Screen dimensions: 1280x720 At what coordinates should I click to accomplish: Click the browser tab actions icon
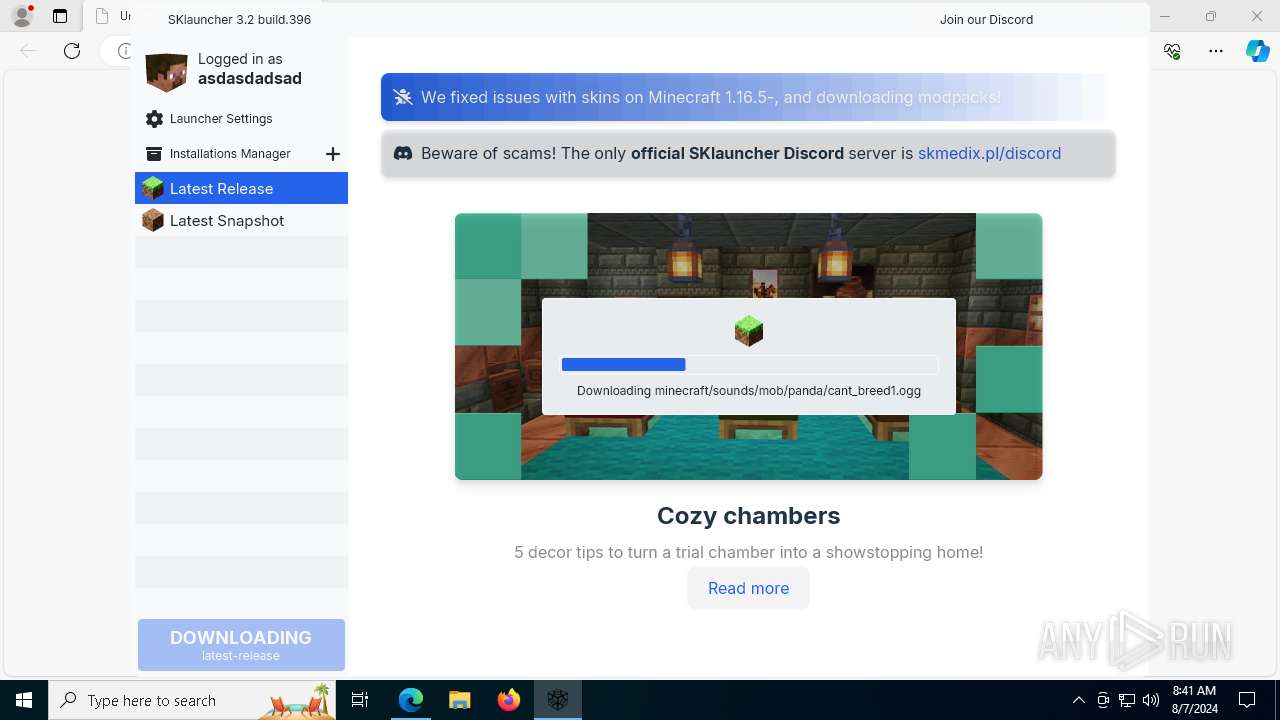pos(60,16)
